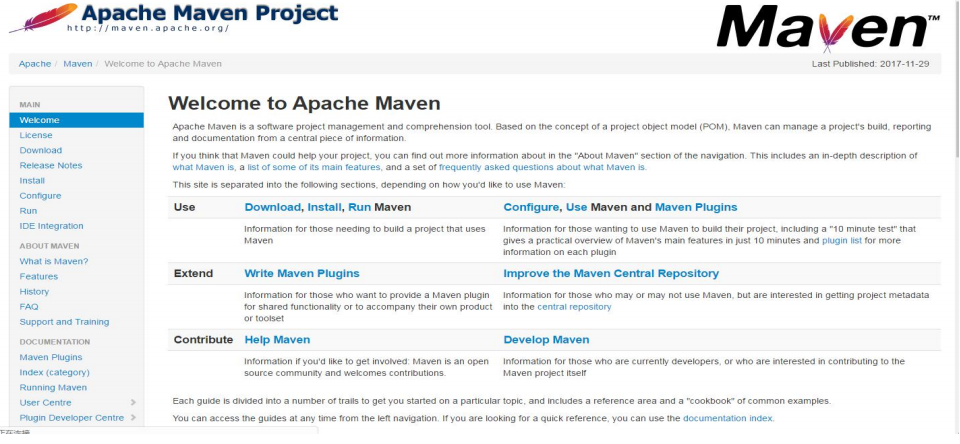Follow the 'plugin list' inline link
Viewport: 960px width, 444px height.
tap(842, 241)
